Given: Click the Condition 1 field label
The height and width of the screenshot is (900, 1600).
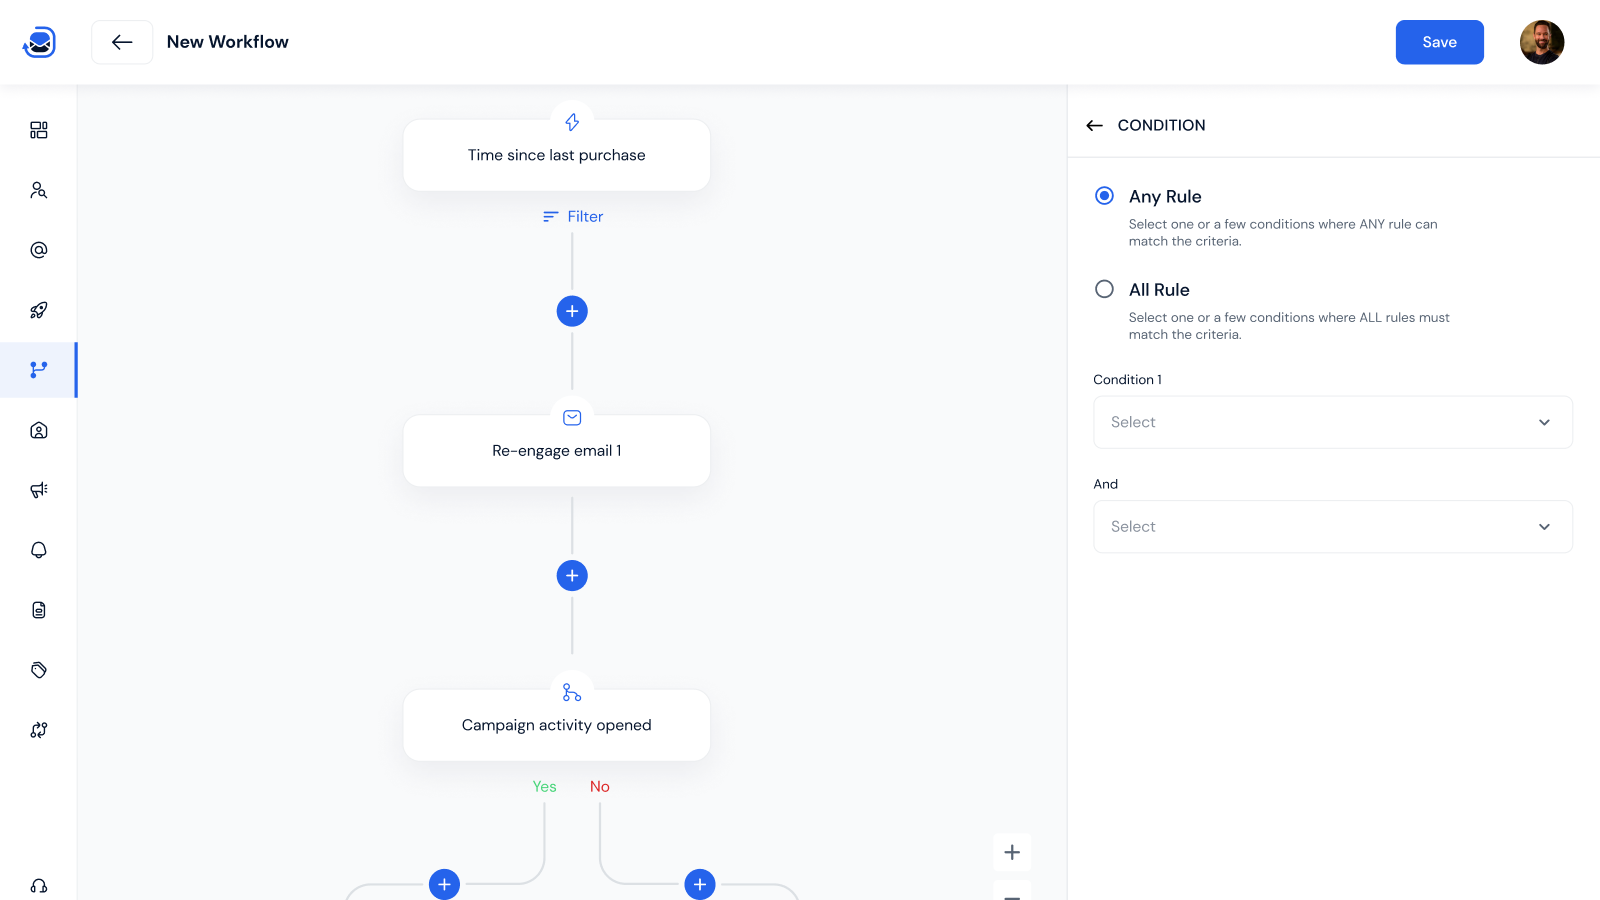Looking at the screenshot, I should [1128, 380].
